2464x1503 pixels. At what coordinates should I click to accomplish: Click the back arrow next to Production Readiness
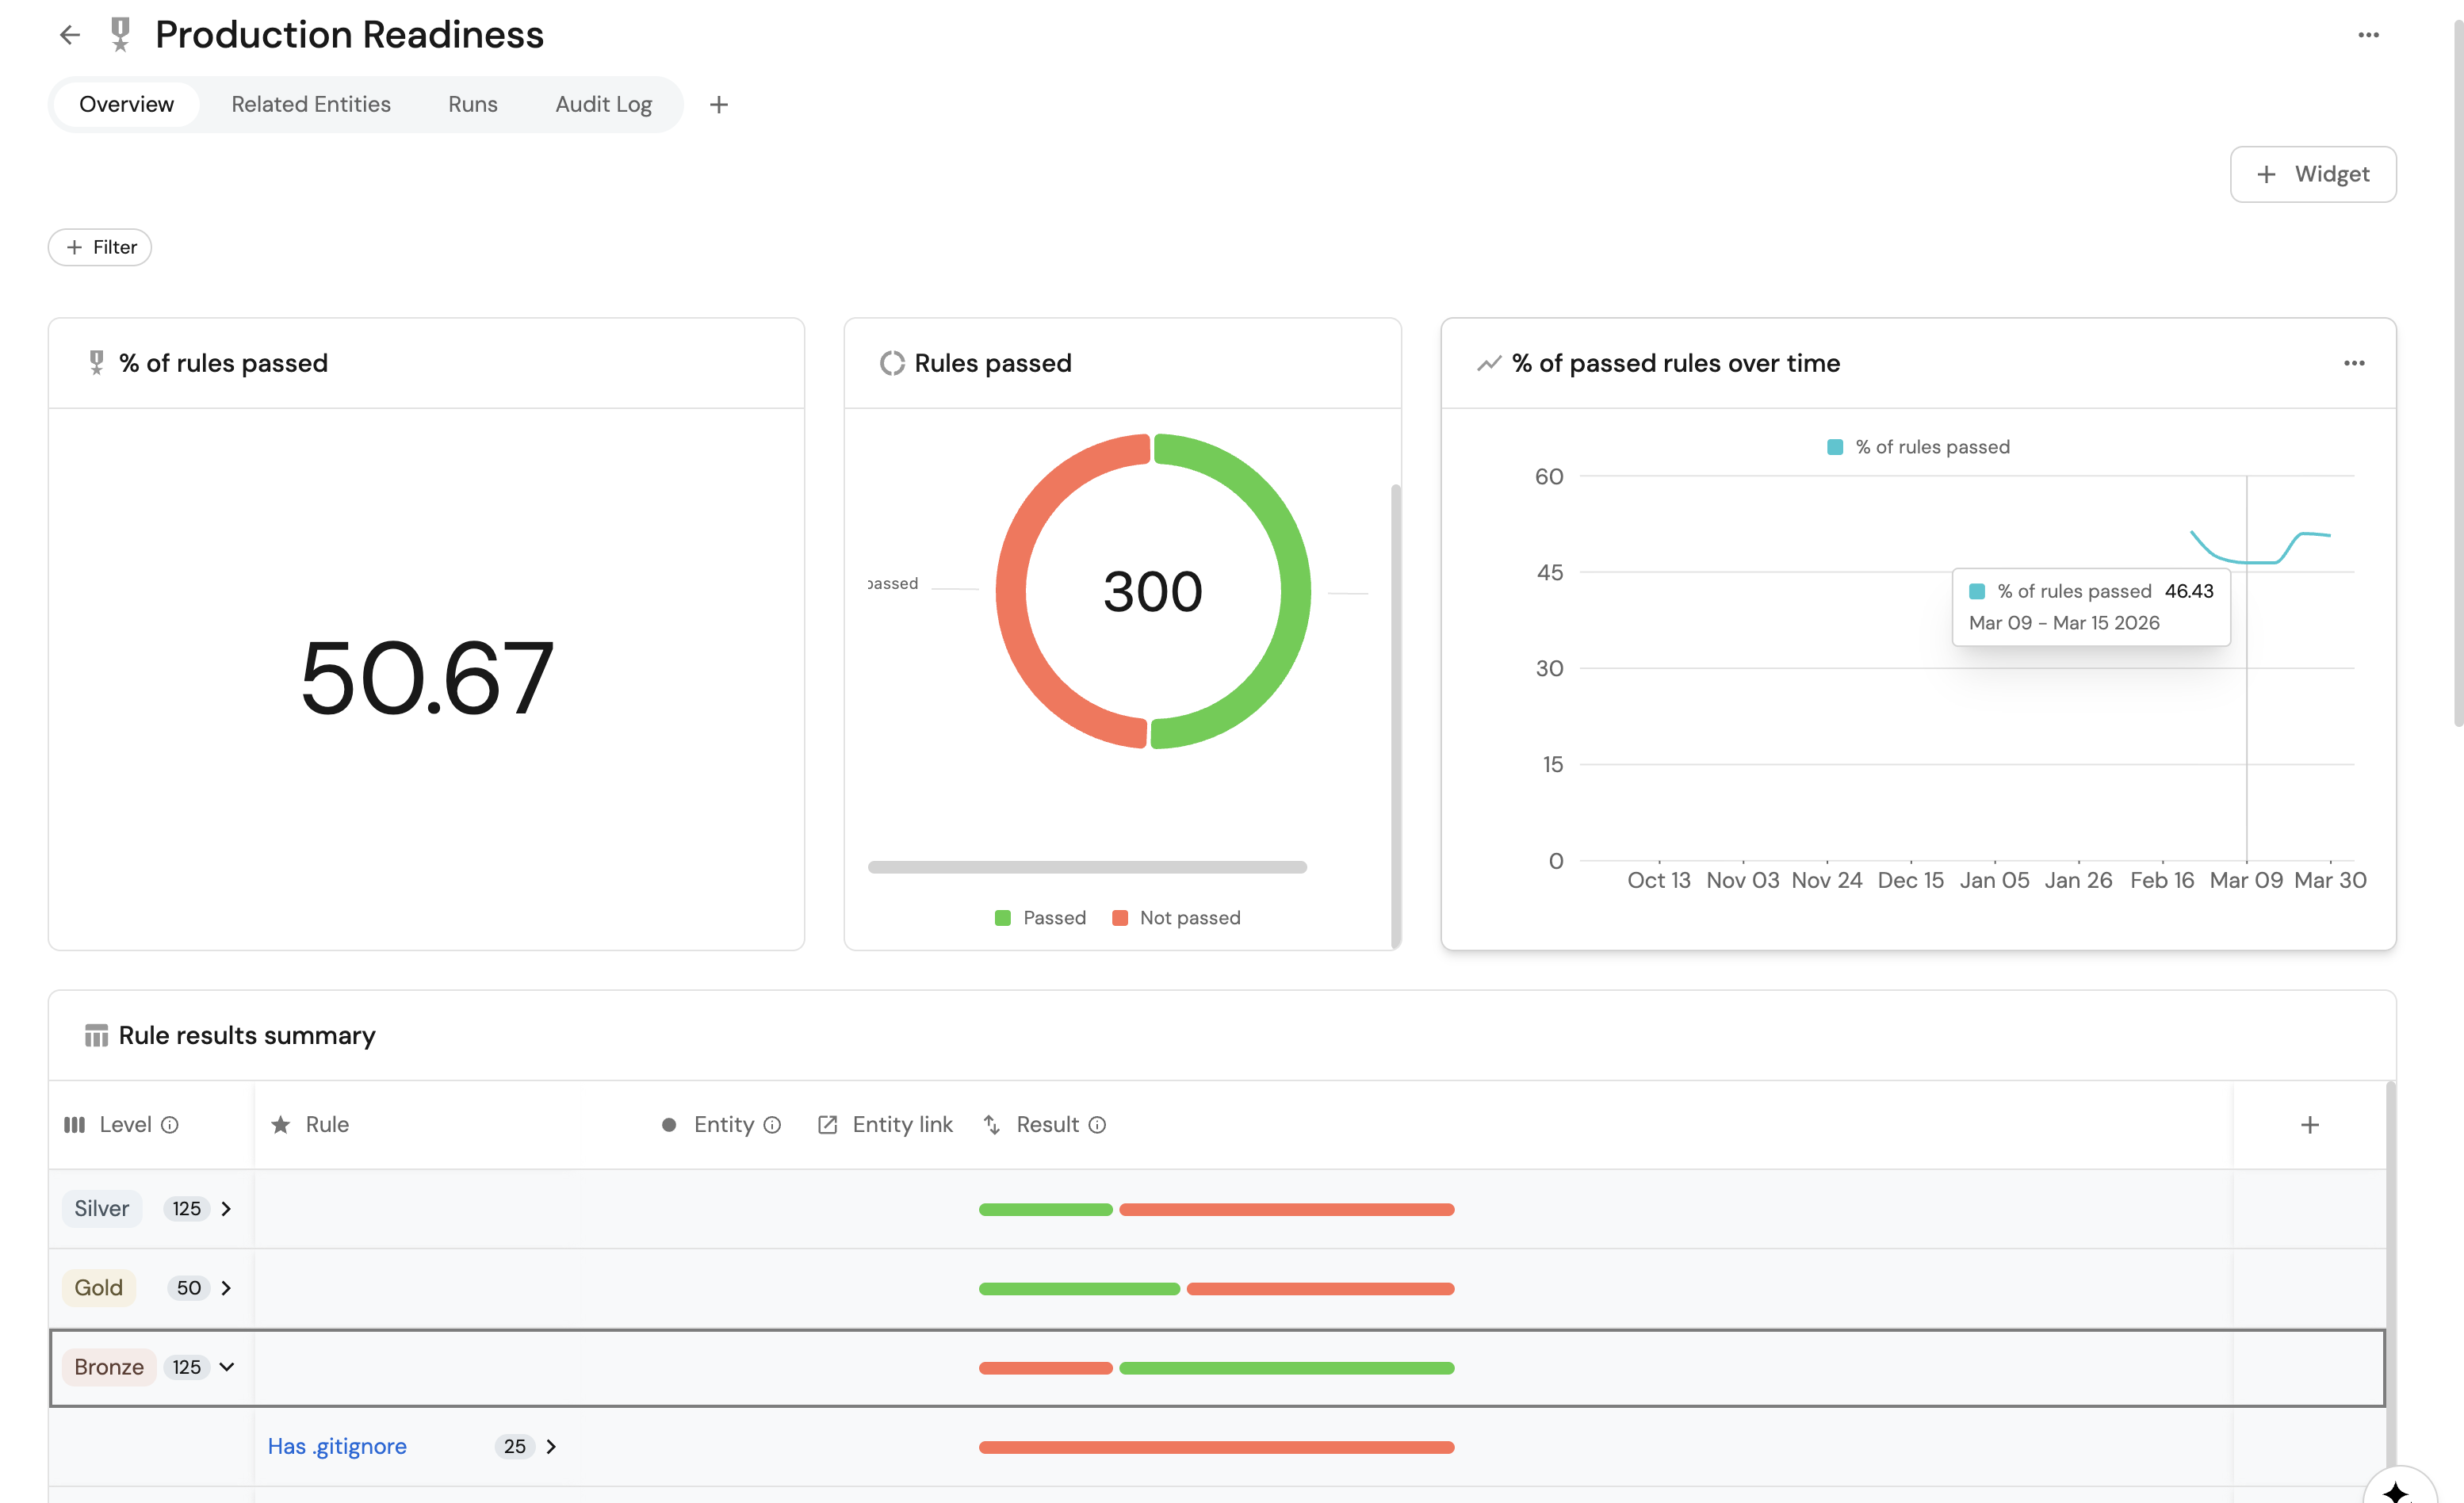click(69, 35)
